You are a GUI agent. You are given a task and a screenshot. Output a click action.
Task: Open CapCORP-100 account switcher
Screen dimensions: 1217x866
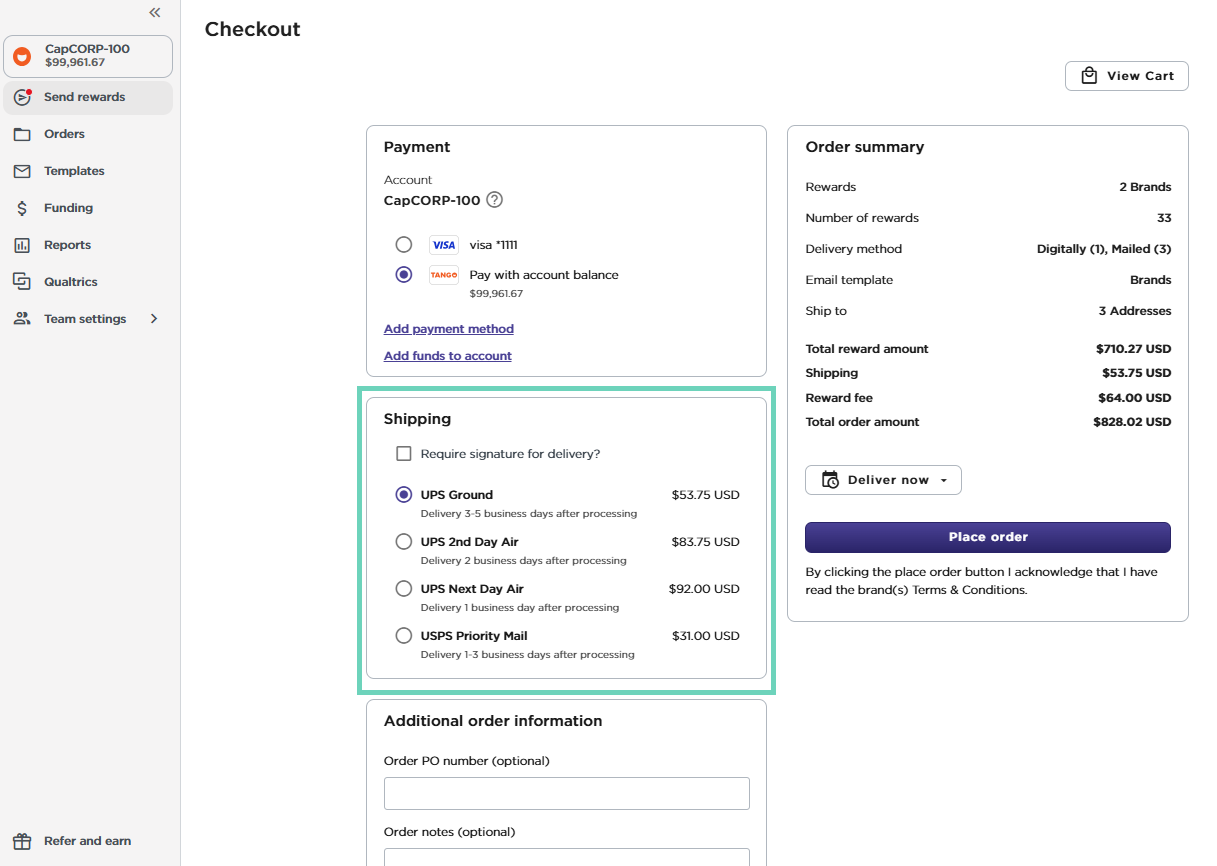tap(88, 56)
